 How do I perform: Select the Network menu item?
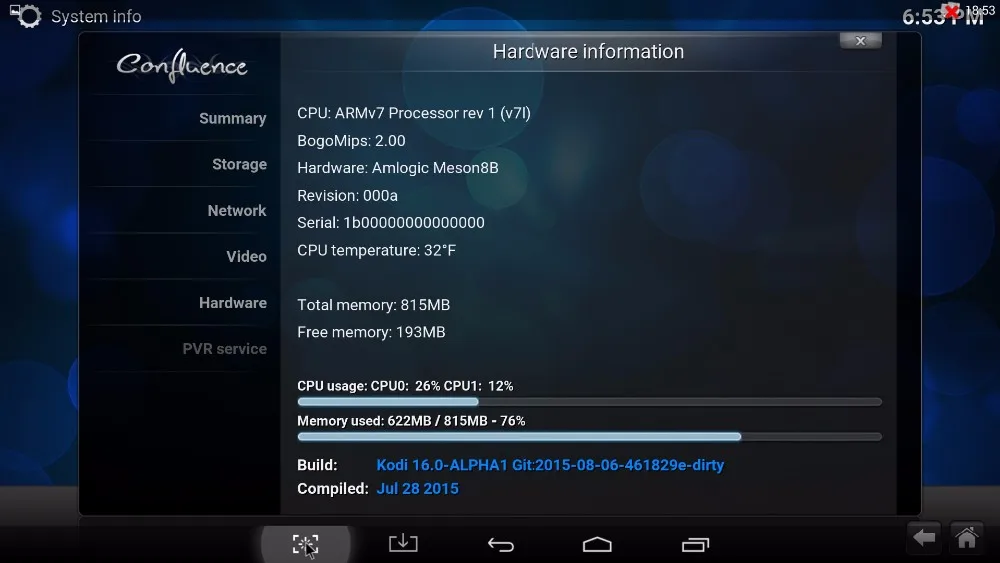point(237,210)
